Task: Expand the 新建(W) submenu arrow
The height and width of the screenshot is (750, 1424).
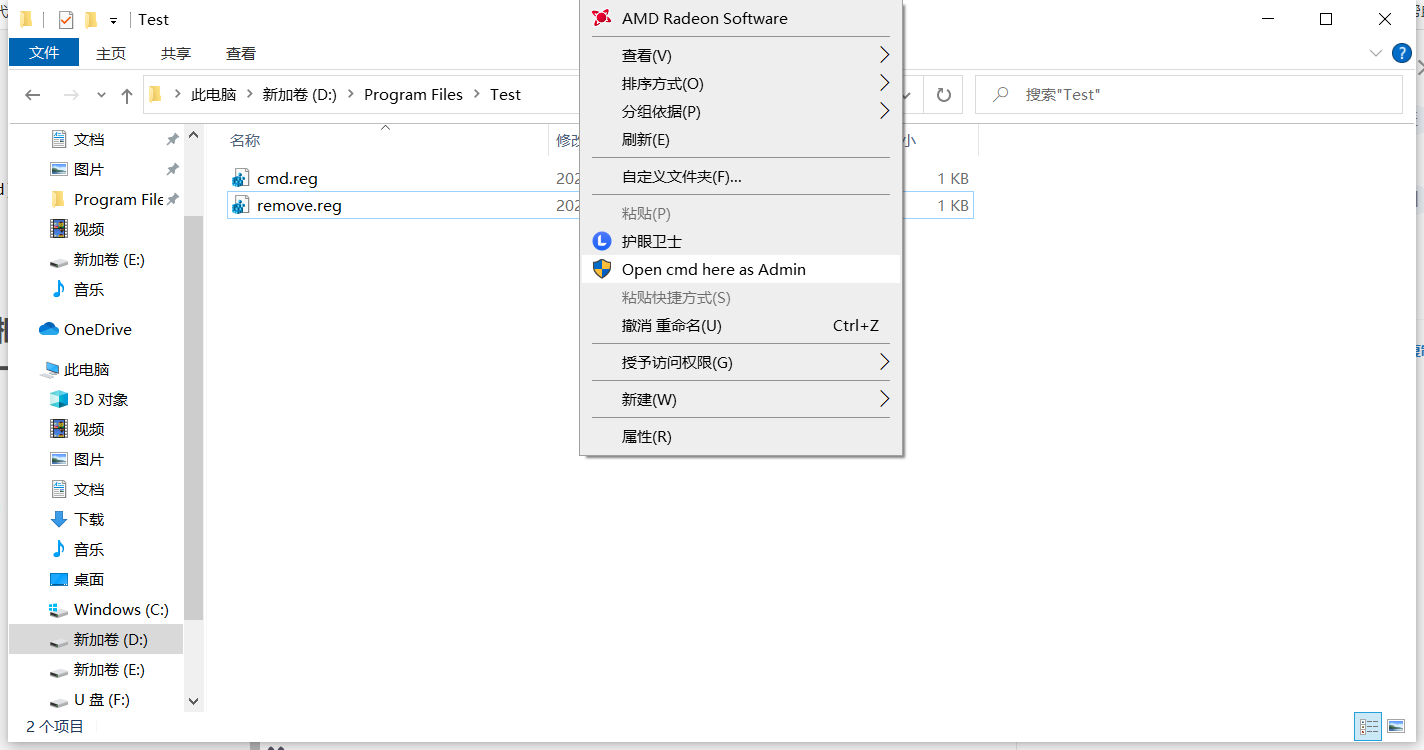Action: click(x=884, y=399)
